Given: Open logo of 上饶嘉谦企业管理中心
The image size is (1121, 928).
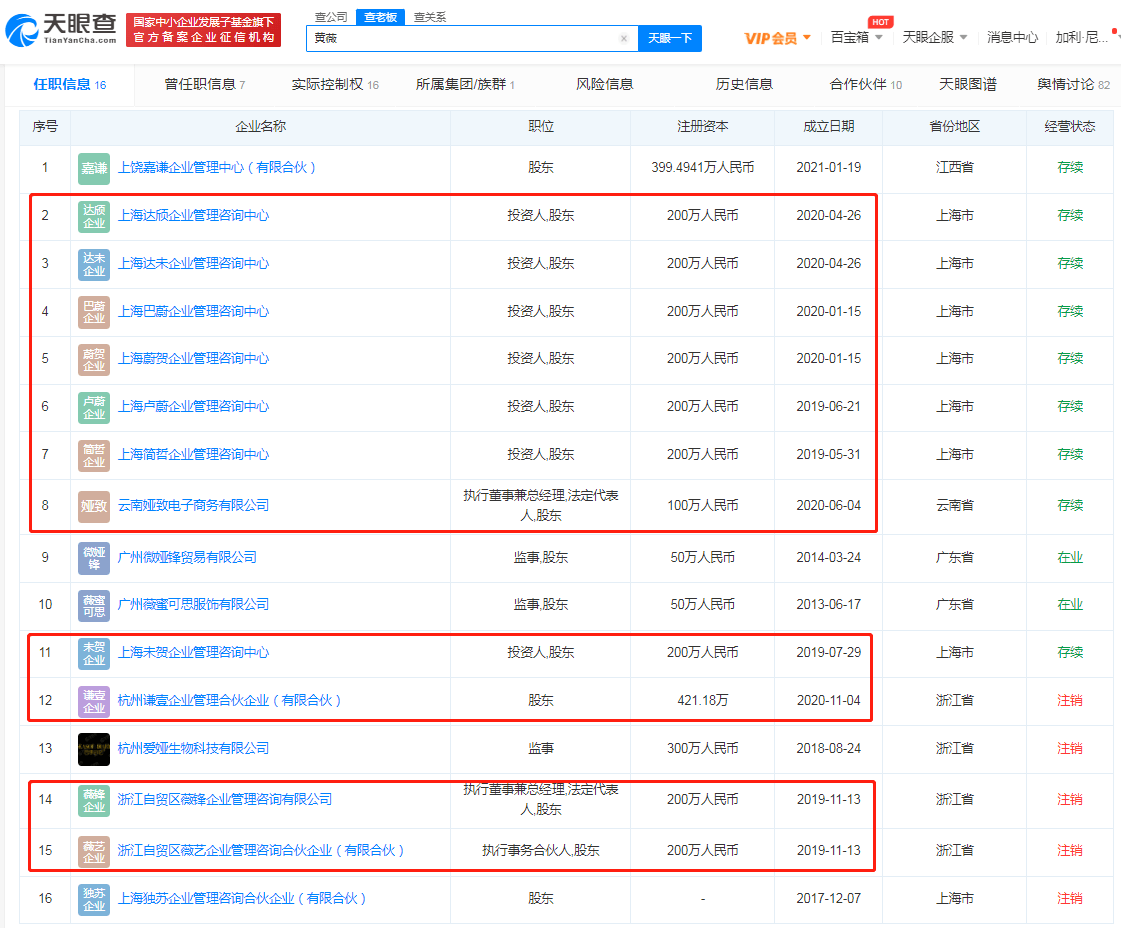Looking at the screenshot, I should 94,168.
